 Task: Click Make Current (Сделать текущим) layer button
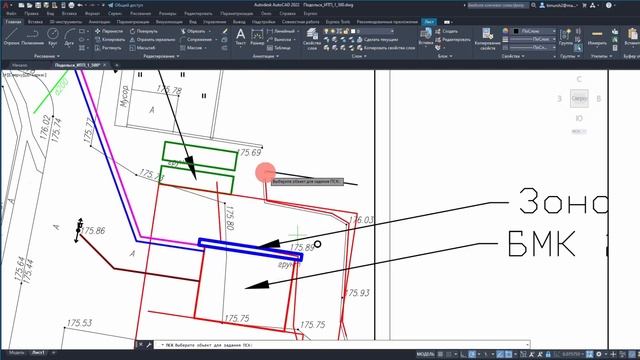pyautogui.click(x=378, y=40)
